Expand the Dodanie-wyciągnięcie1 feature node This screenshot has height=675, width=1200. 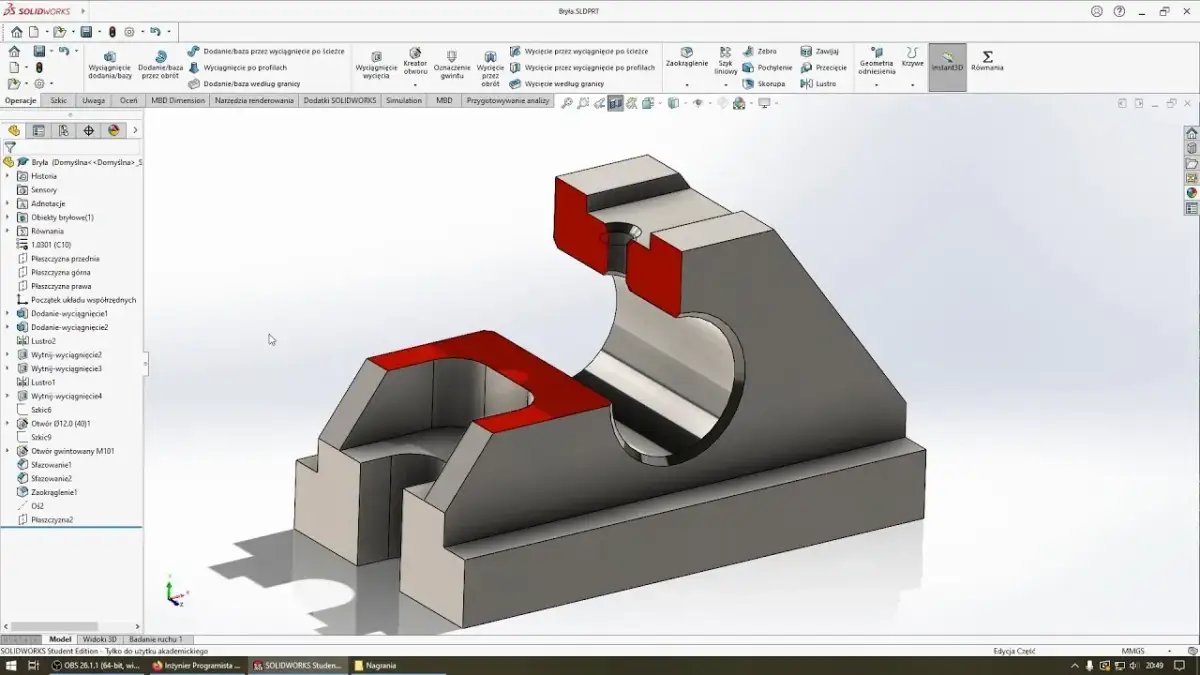click(8, 314)
